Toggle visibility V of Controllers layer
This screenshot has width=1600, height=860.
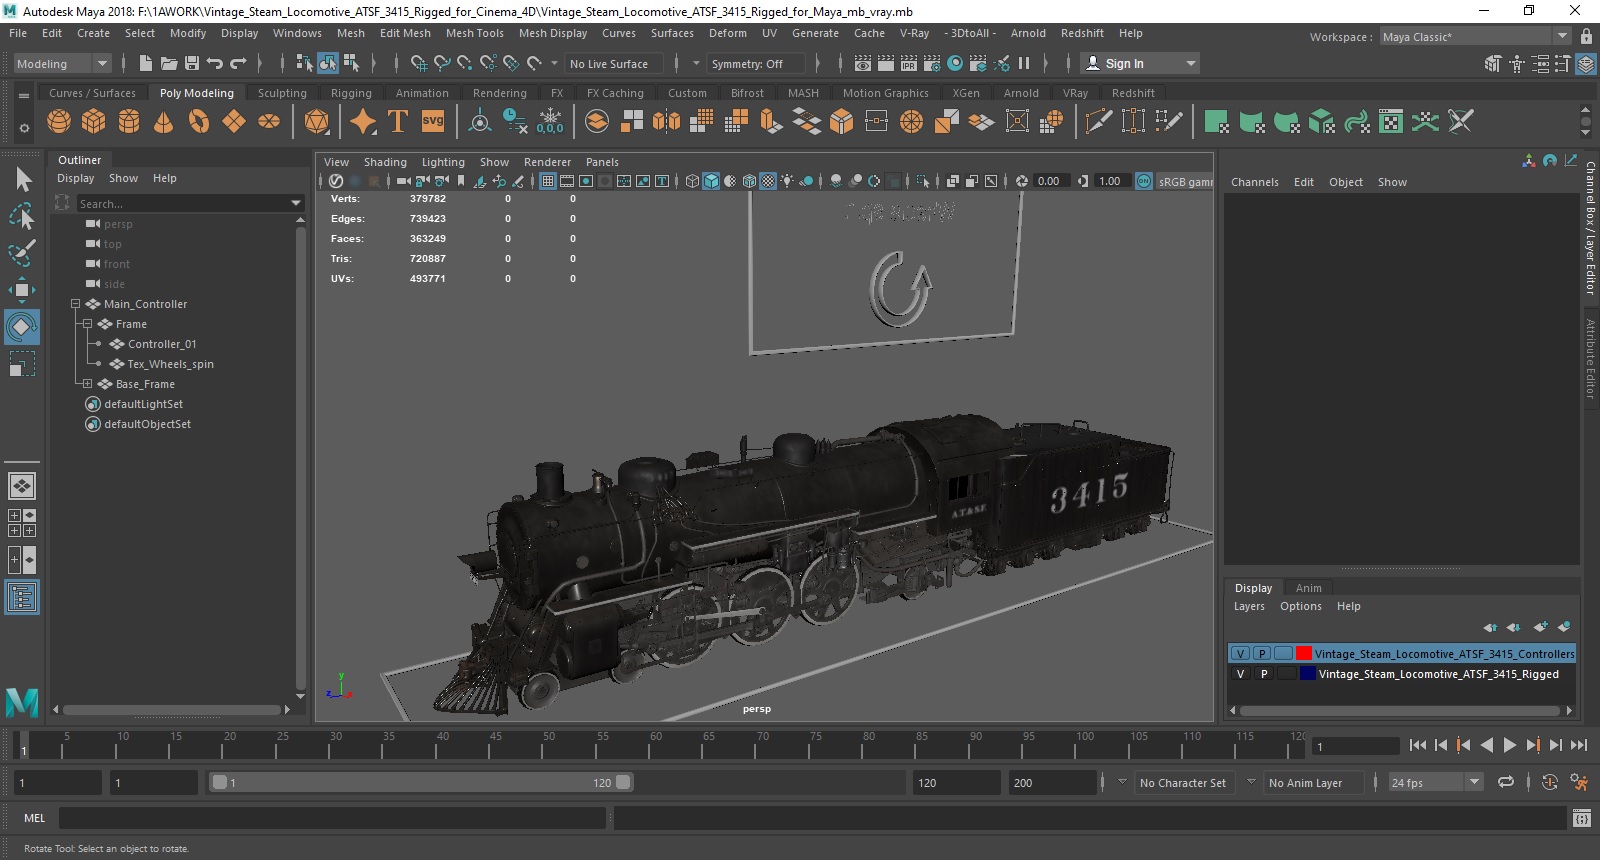[1241, 653]
